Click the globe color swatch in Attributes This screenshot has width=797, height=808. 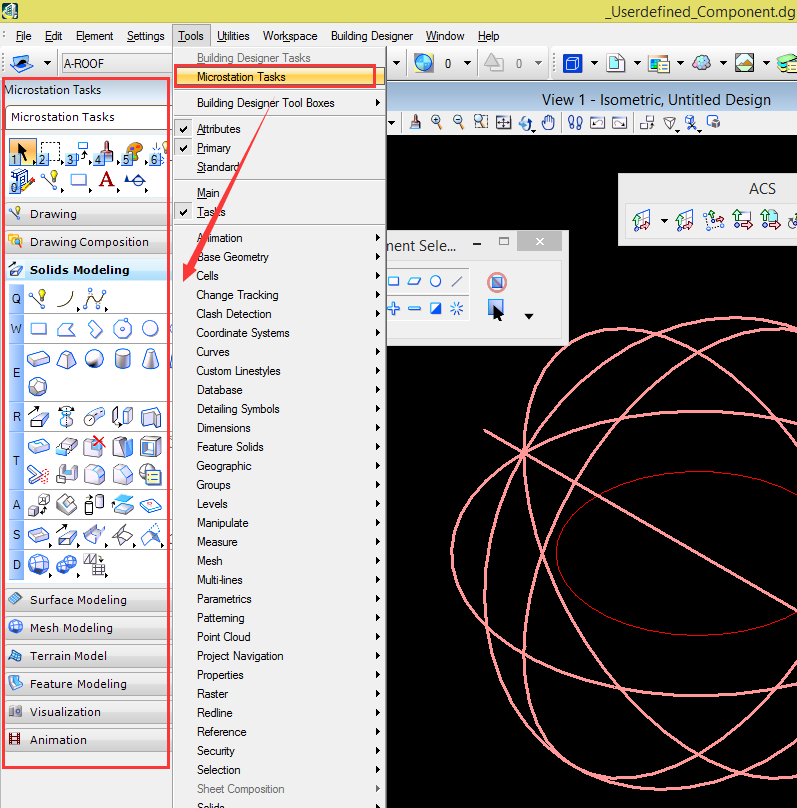click(x=423, y=63)
